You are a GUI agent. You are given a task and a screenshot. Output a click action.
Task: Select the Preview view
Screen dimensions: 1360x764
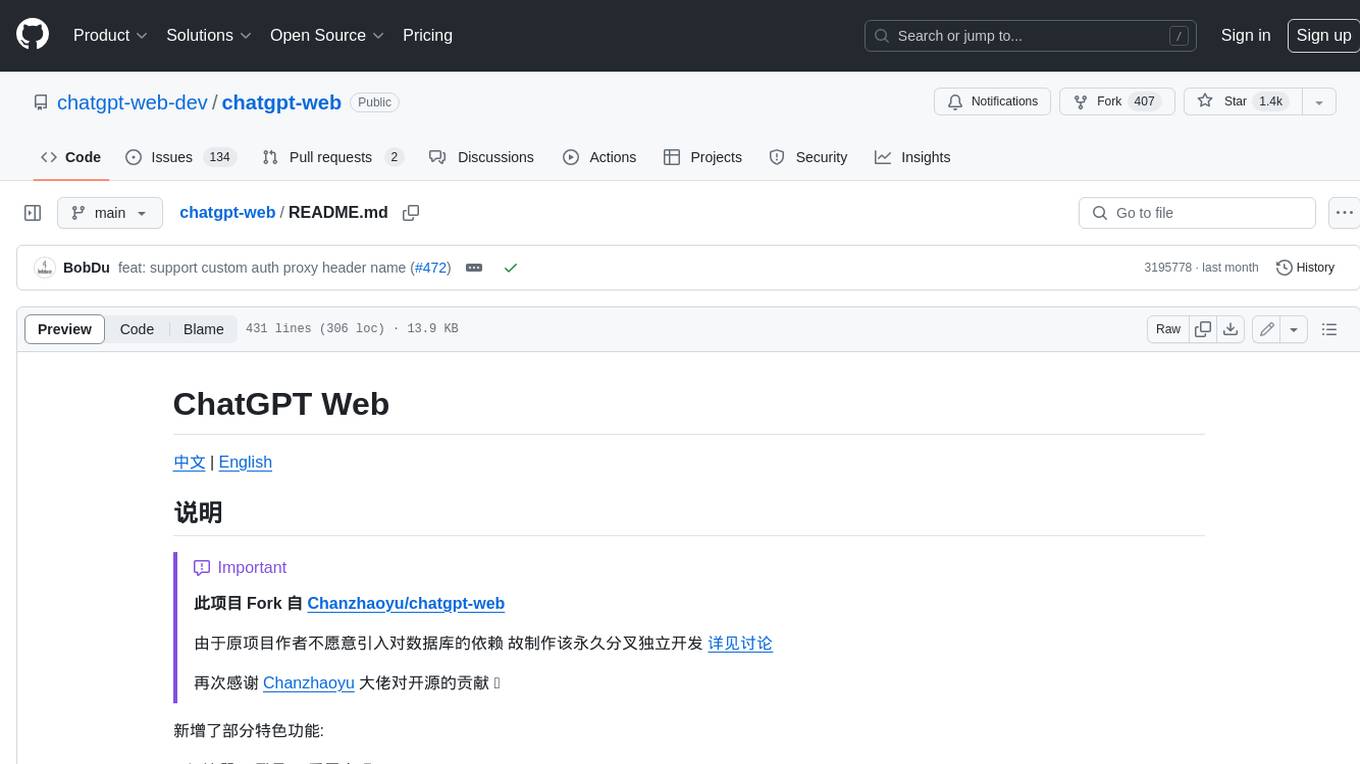tap(65, 329)
